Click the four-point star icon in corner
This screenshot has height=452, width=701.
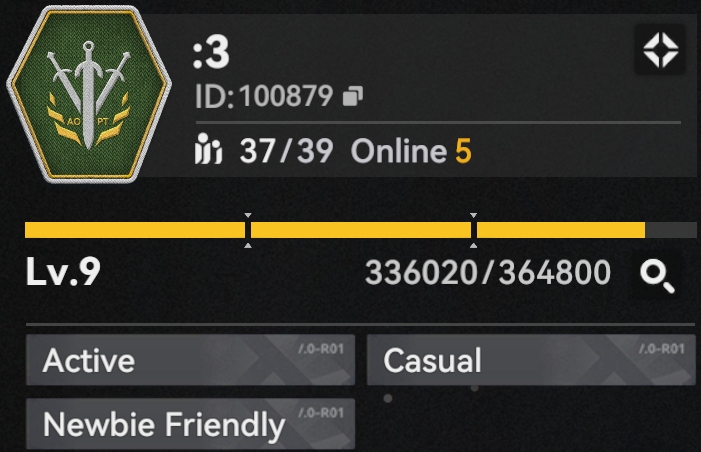660,50
